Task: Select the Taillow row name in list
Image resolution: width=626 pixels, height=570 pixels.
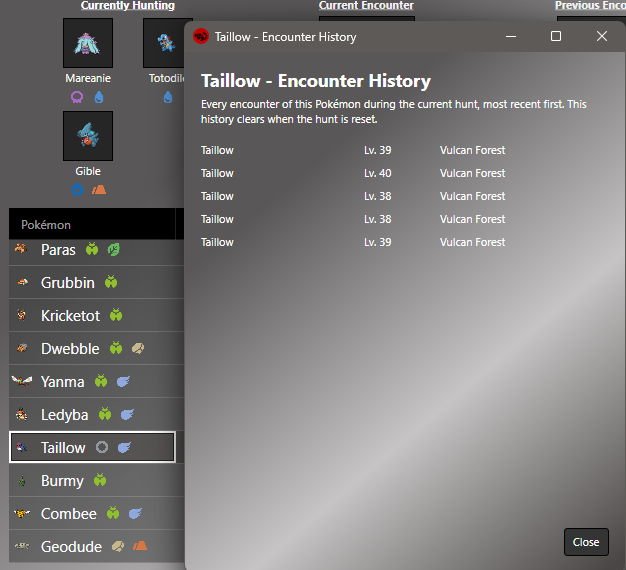Action: (63, 448)
